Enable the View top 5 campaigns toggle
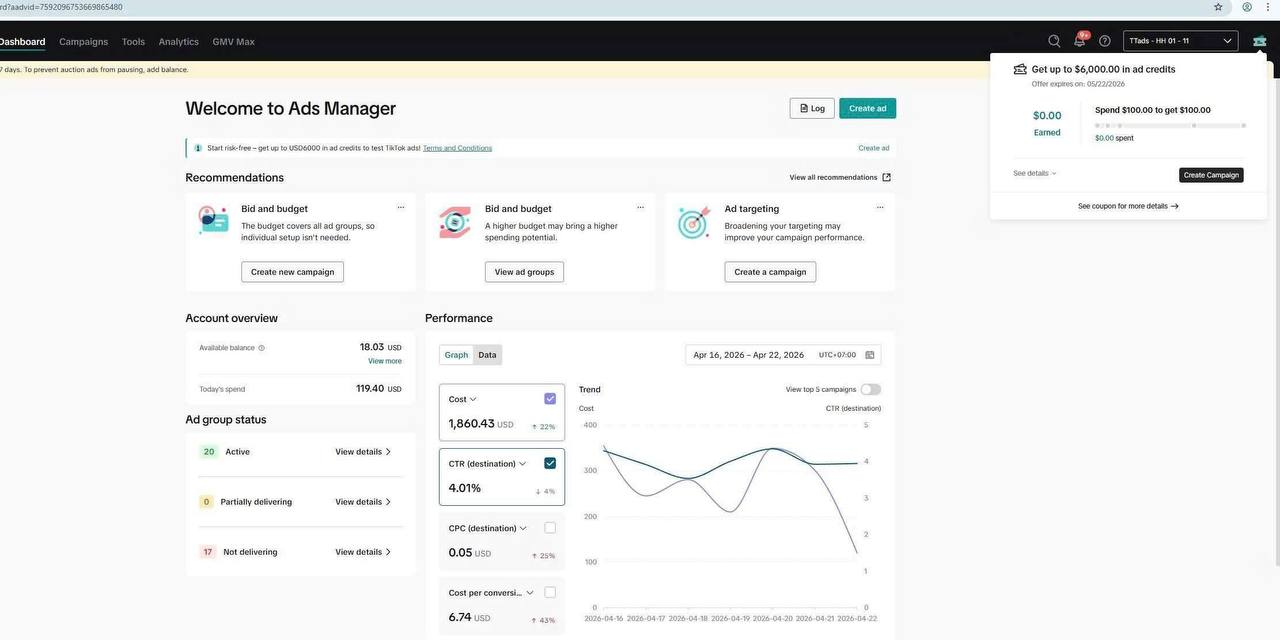Image resolution: width=1280 pixels, height=640 pixels. click(x=871, y=390)
